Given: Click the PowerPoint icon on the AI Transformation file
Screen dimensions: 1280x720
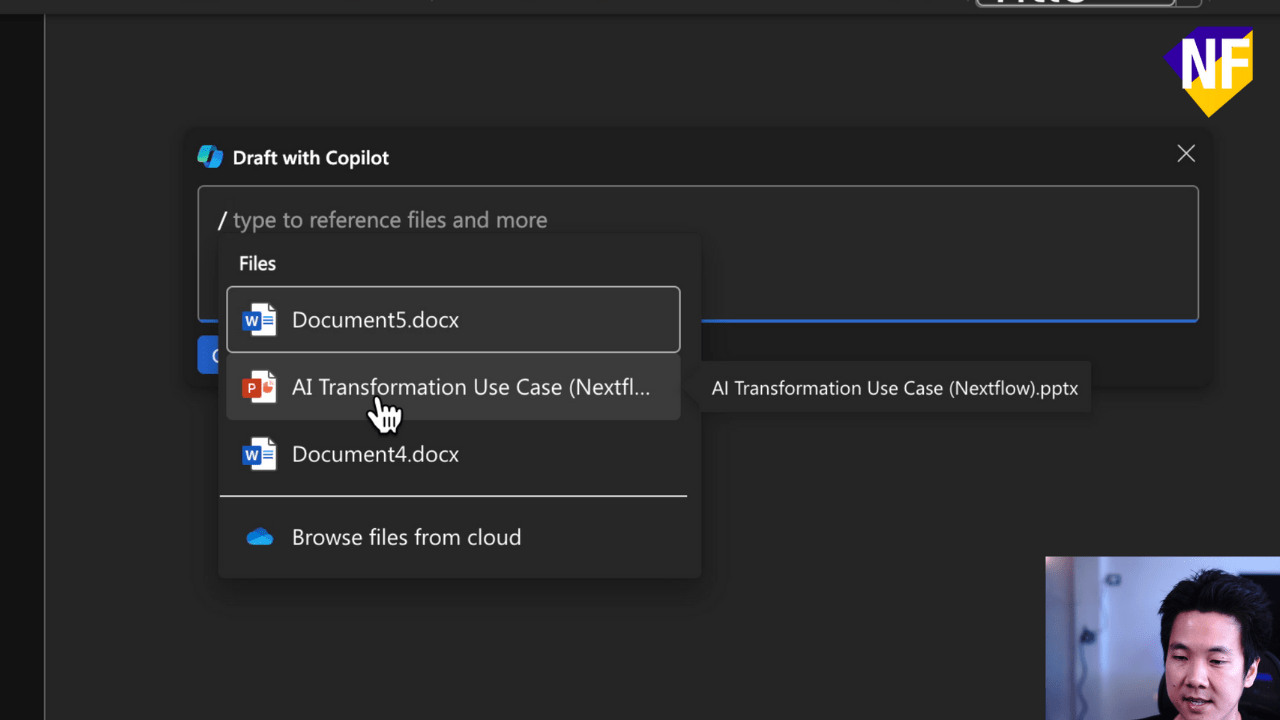Looking at the screenshot, I should click(x=259, y=387).
